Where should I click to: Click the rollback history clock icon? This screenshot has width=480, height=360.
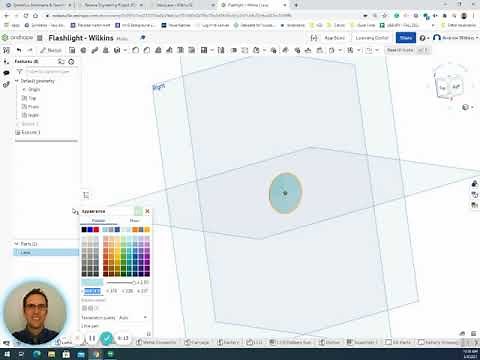[x=71, y=62]
